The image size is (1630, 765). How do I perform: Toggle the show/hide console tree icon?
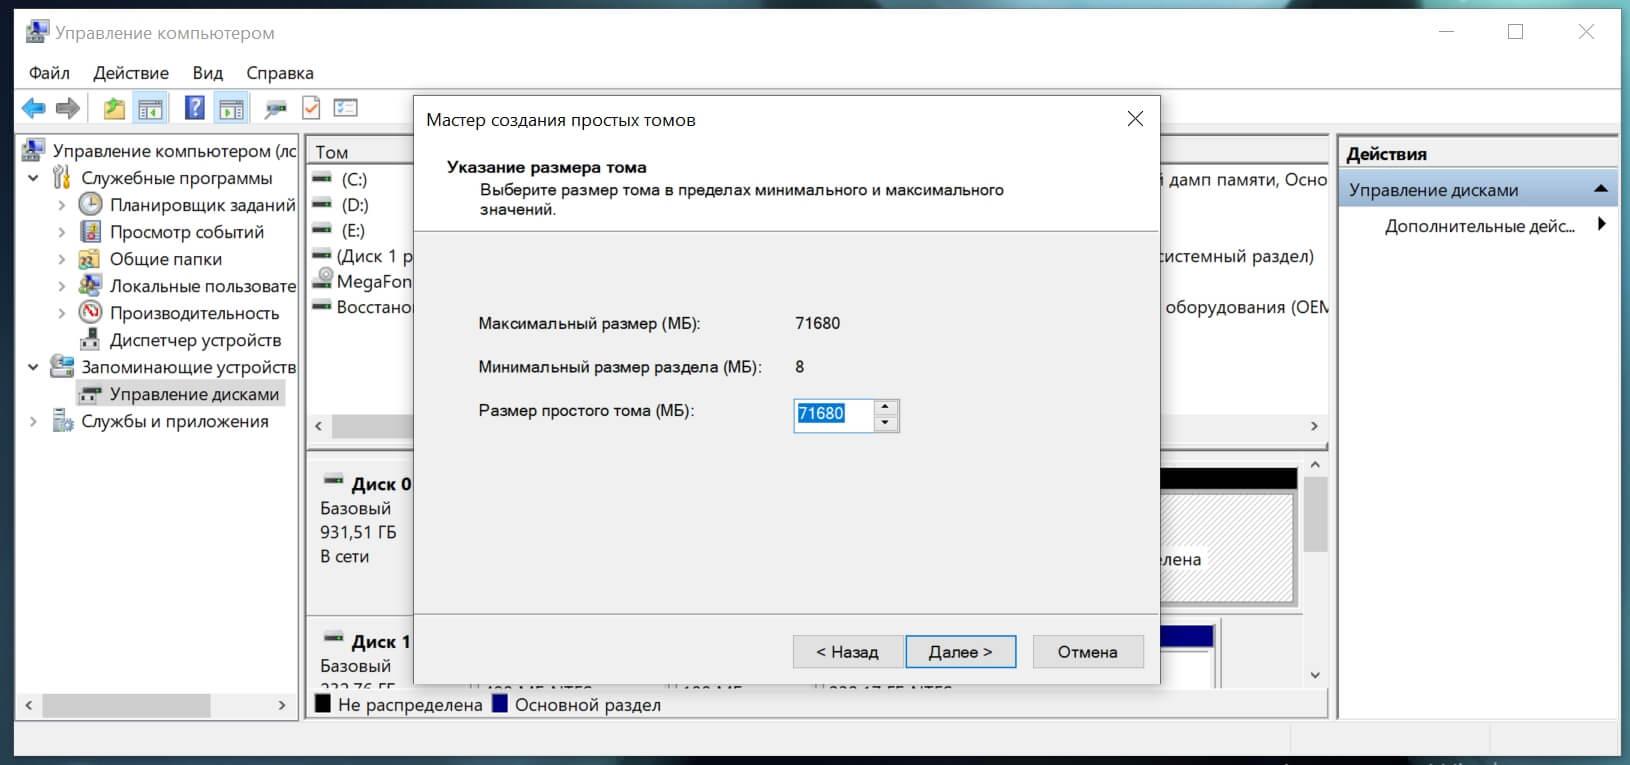pyautogui.click(x=151, y=108)
